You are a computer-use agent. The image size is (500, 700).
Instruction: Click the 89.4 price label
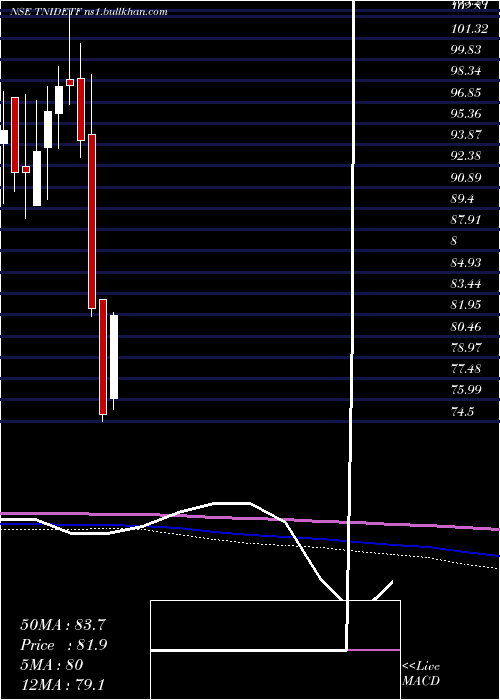click(x=462, y=199)
